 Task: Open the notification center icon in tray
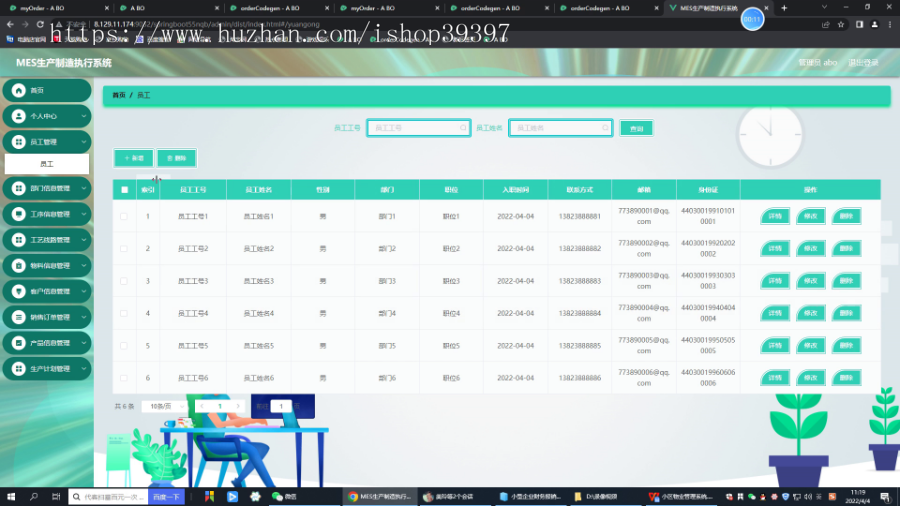885,497
